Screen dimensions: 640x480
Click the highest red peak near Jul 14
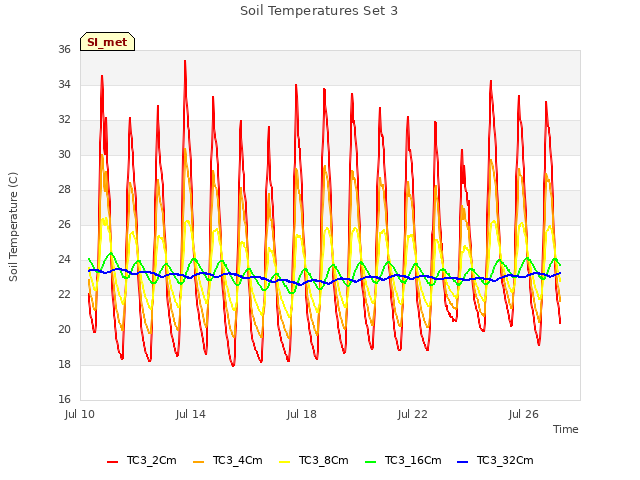[x=185, y=61]
